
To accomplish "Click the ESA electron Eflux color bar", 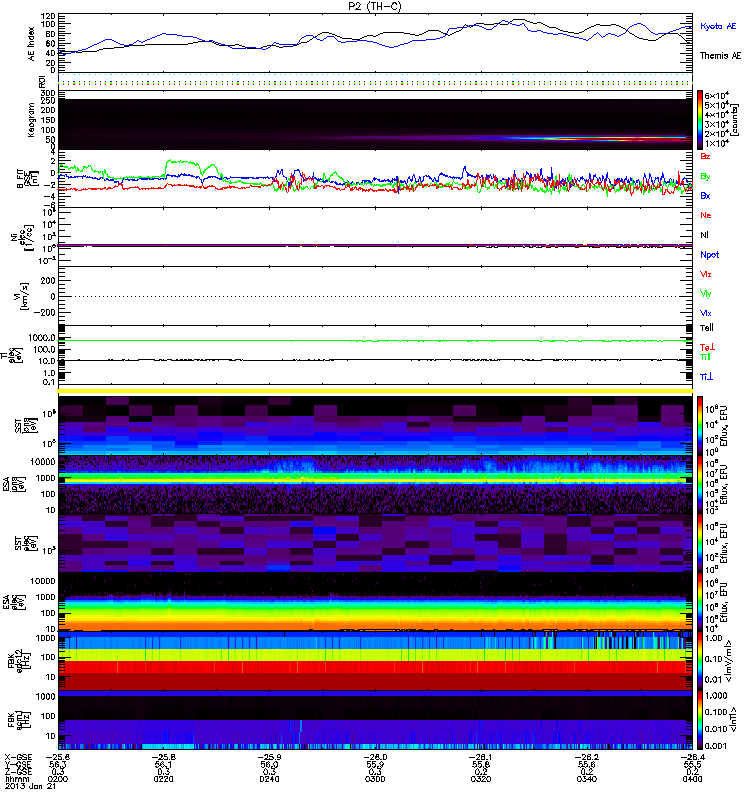I will [x=700, y=601].
